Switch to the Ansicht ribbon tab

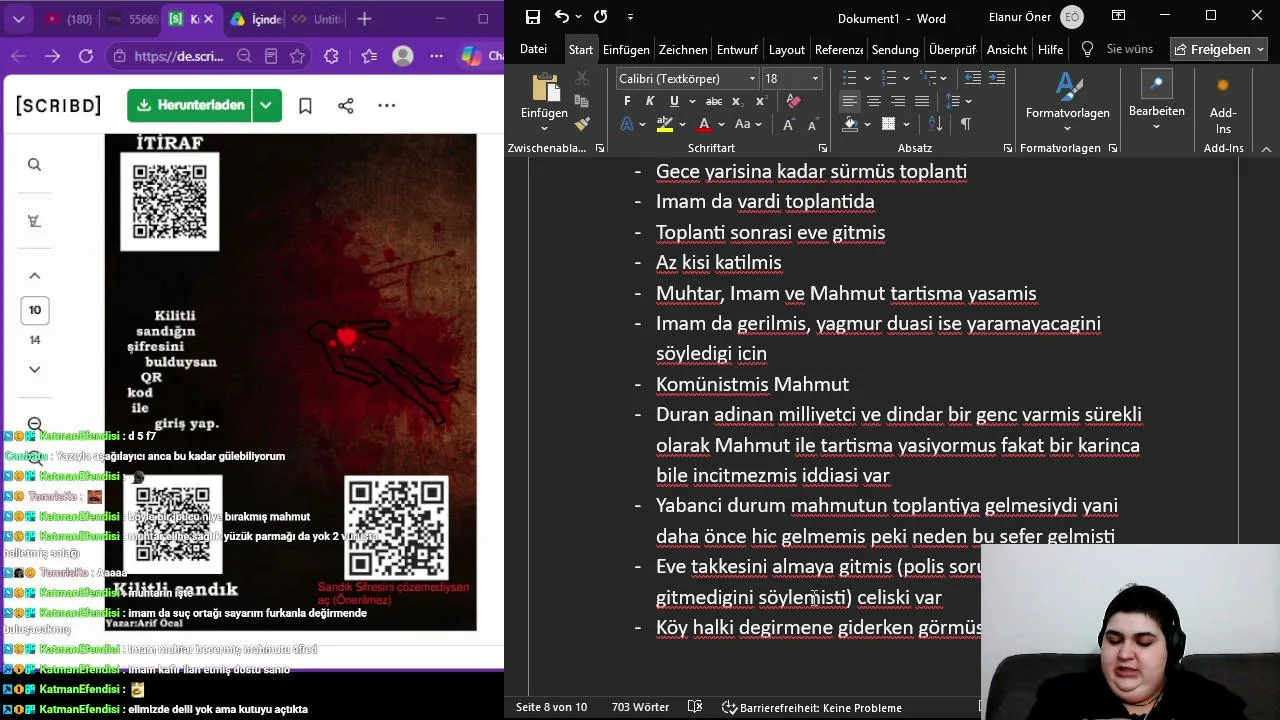coord(1007,49)
